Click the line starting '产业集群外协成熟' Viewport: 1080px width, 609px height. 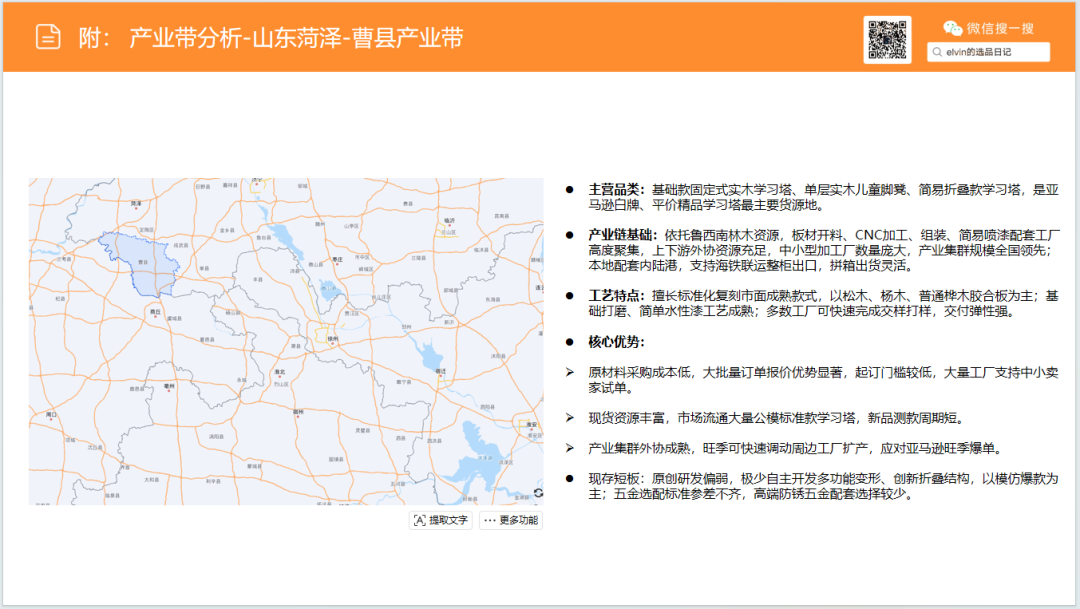click(x=798, y=448)
